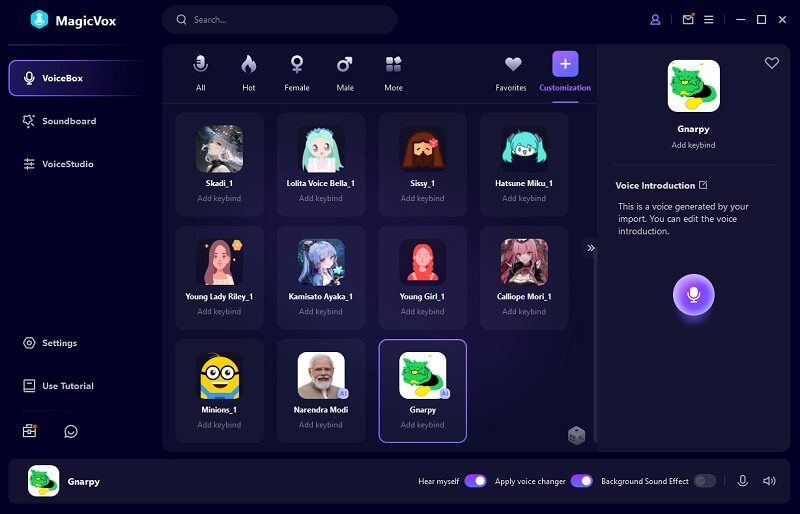Click the edit Voice Introduction icon
Viewport: 800px width, 514px height.
click(x=703, y=185)
